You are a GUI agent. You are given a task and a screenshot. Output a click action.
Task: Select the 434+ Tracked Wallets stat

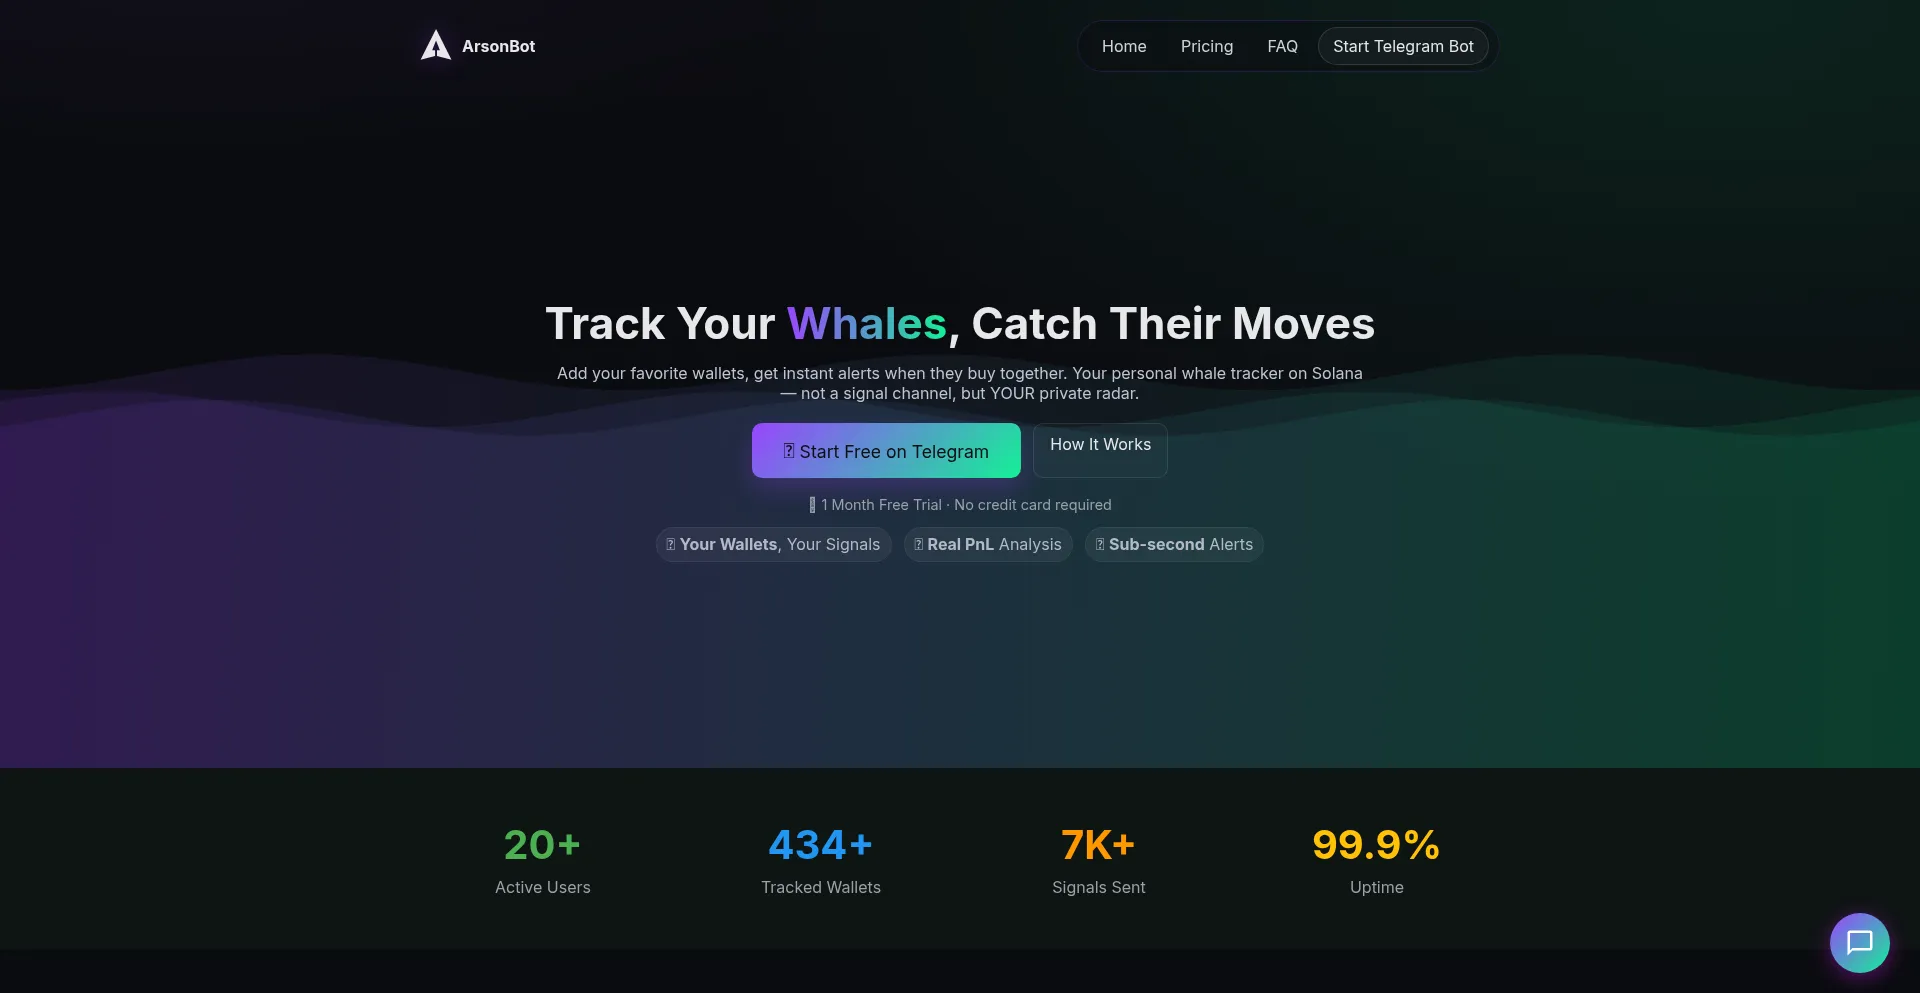tap(820, 860)
